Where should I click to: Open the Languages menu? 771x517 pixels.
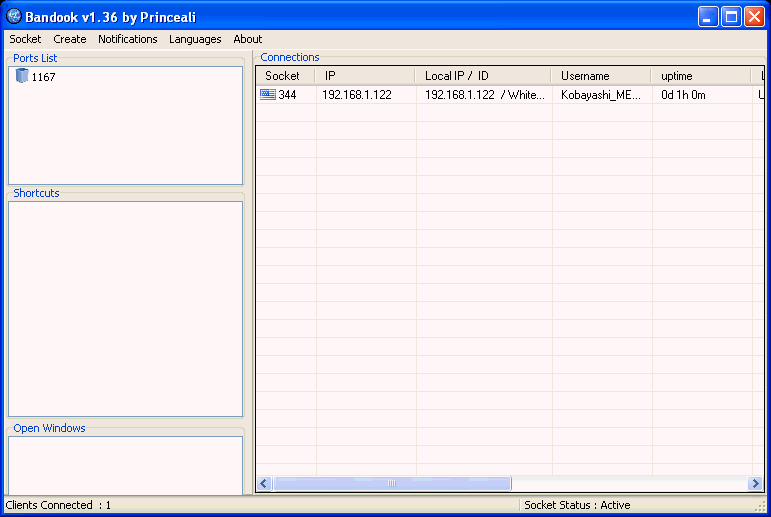(195, 39)
